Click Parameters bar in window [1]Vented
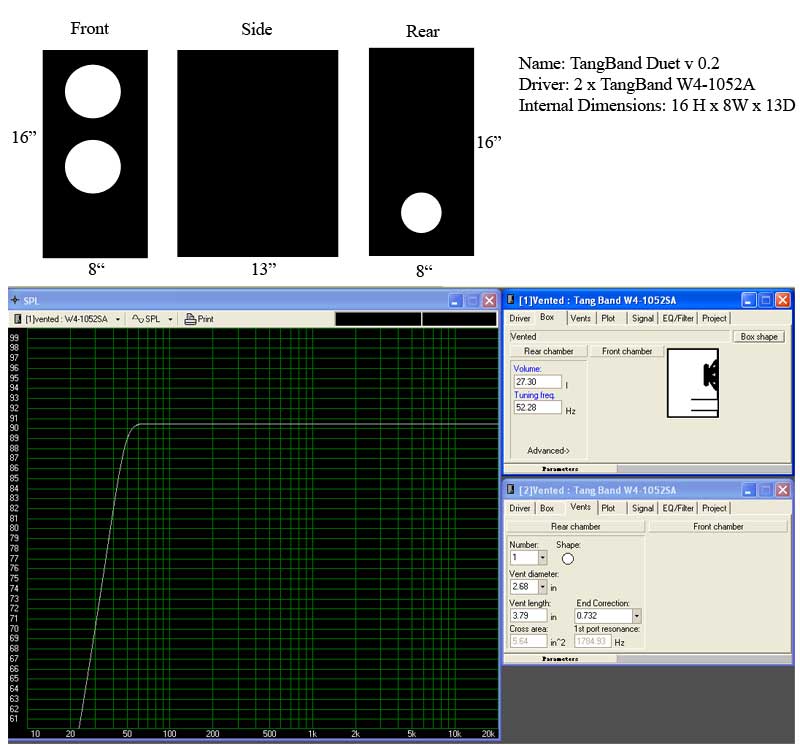The width and height of the screenshot is (800, 745). (x=560, y=468)
